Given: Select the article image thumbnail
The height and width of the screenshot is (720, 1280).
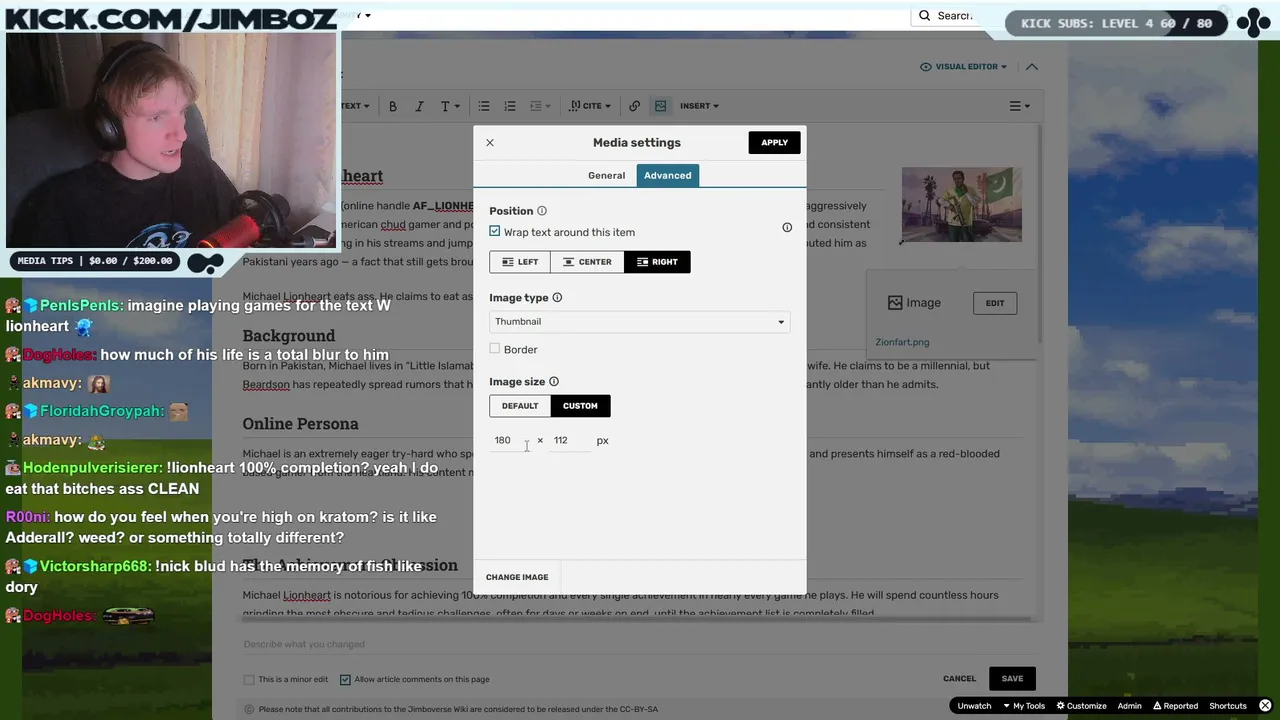Looking at the screenshot, I should pyautogui.click(x=962, y=204).
